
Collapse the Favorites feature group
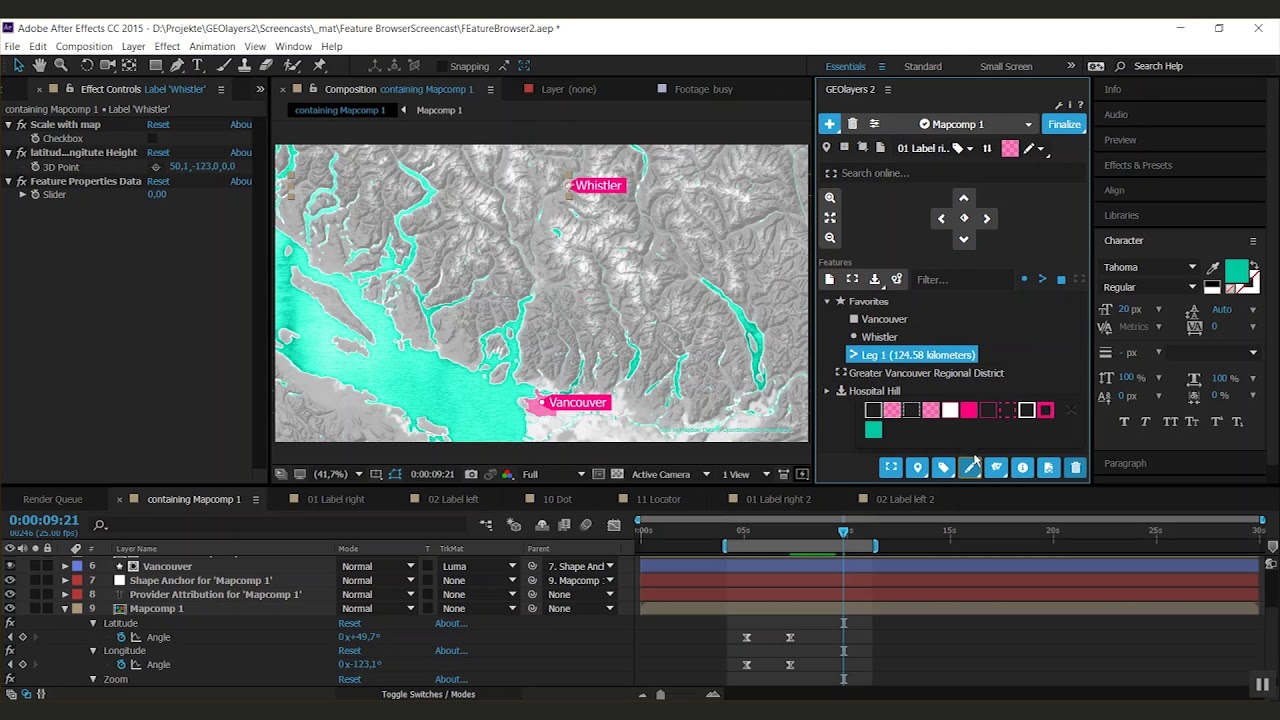[x=827, y=301]
